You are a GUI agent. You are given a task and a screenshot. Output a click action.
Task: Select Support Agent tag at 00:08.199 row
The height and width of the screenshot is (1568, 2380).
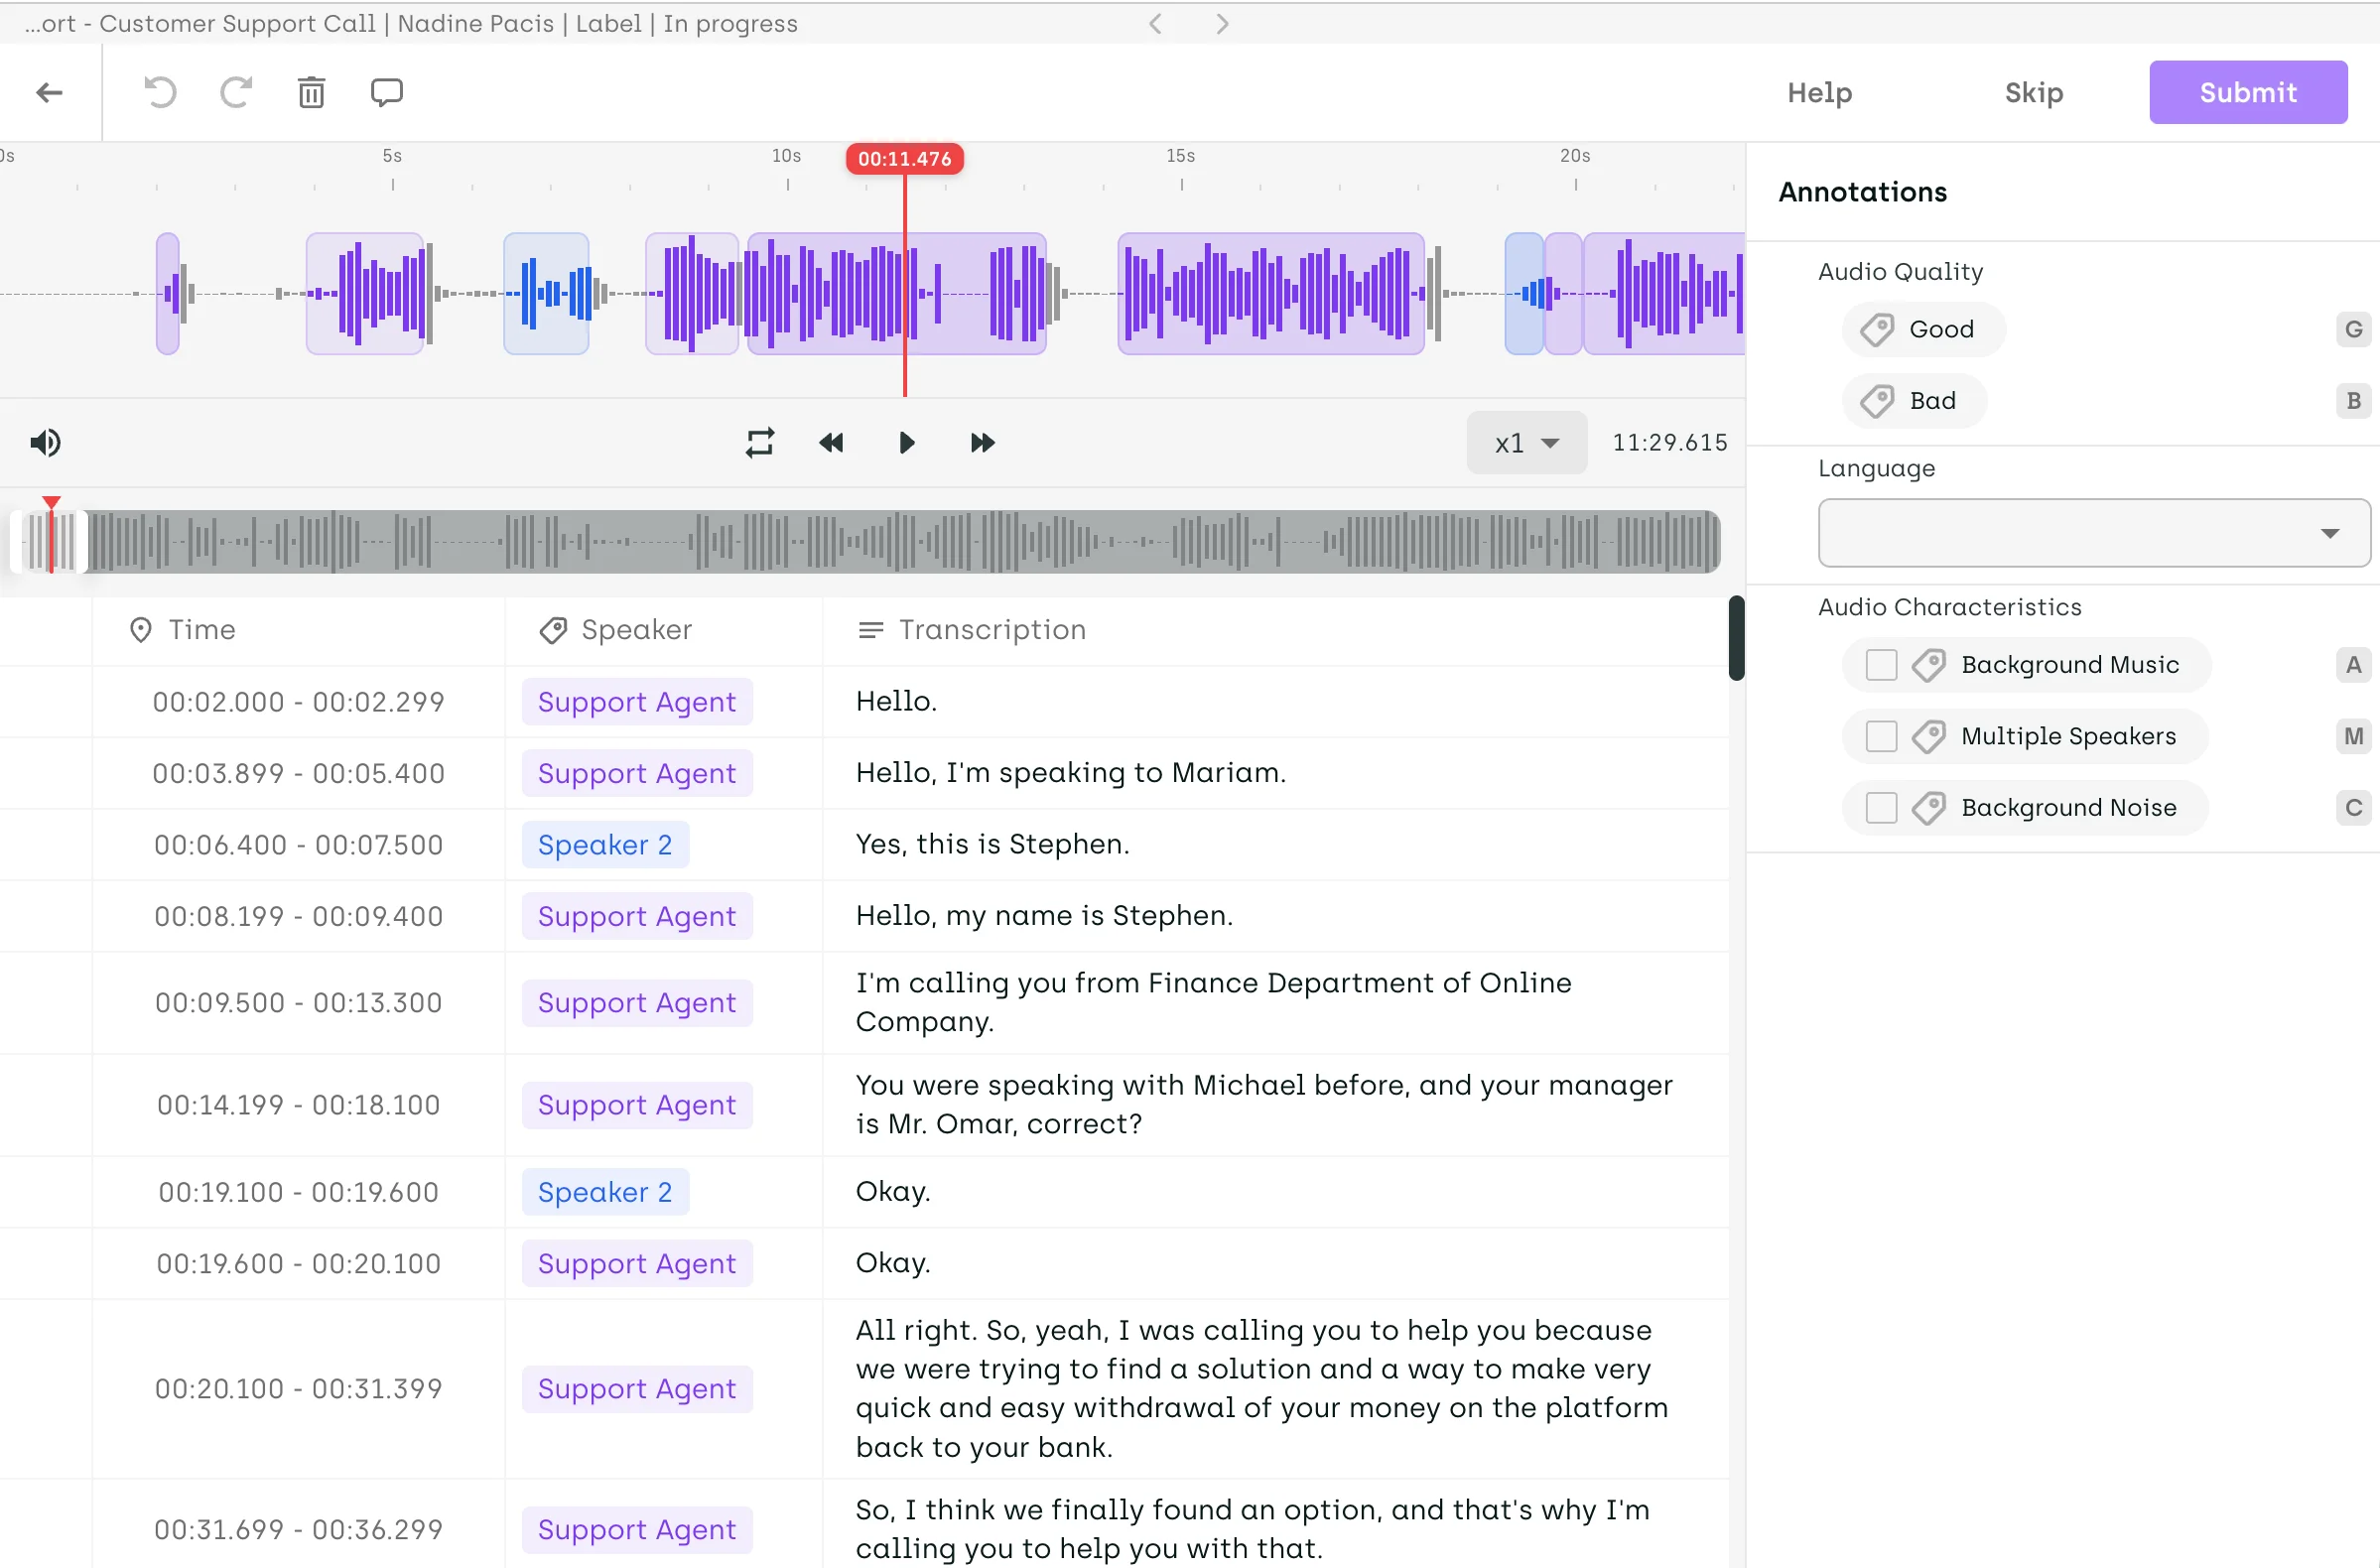pos(637,916)
